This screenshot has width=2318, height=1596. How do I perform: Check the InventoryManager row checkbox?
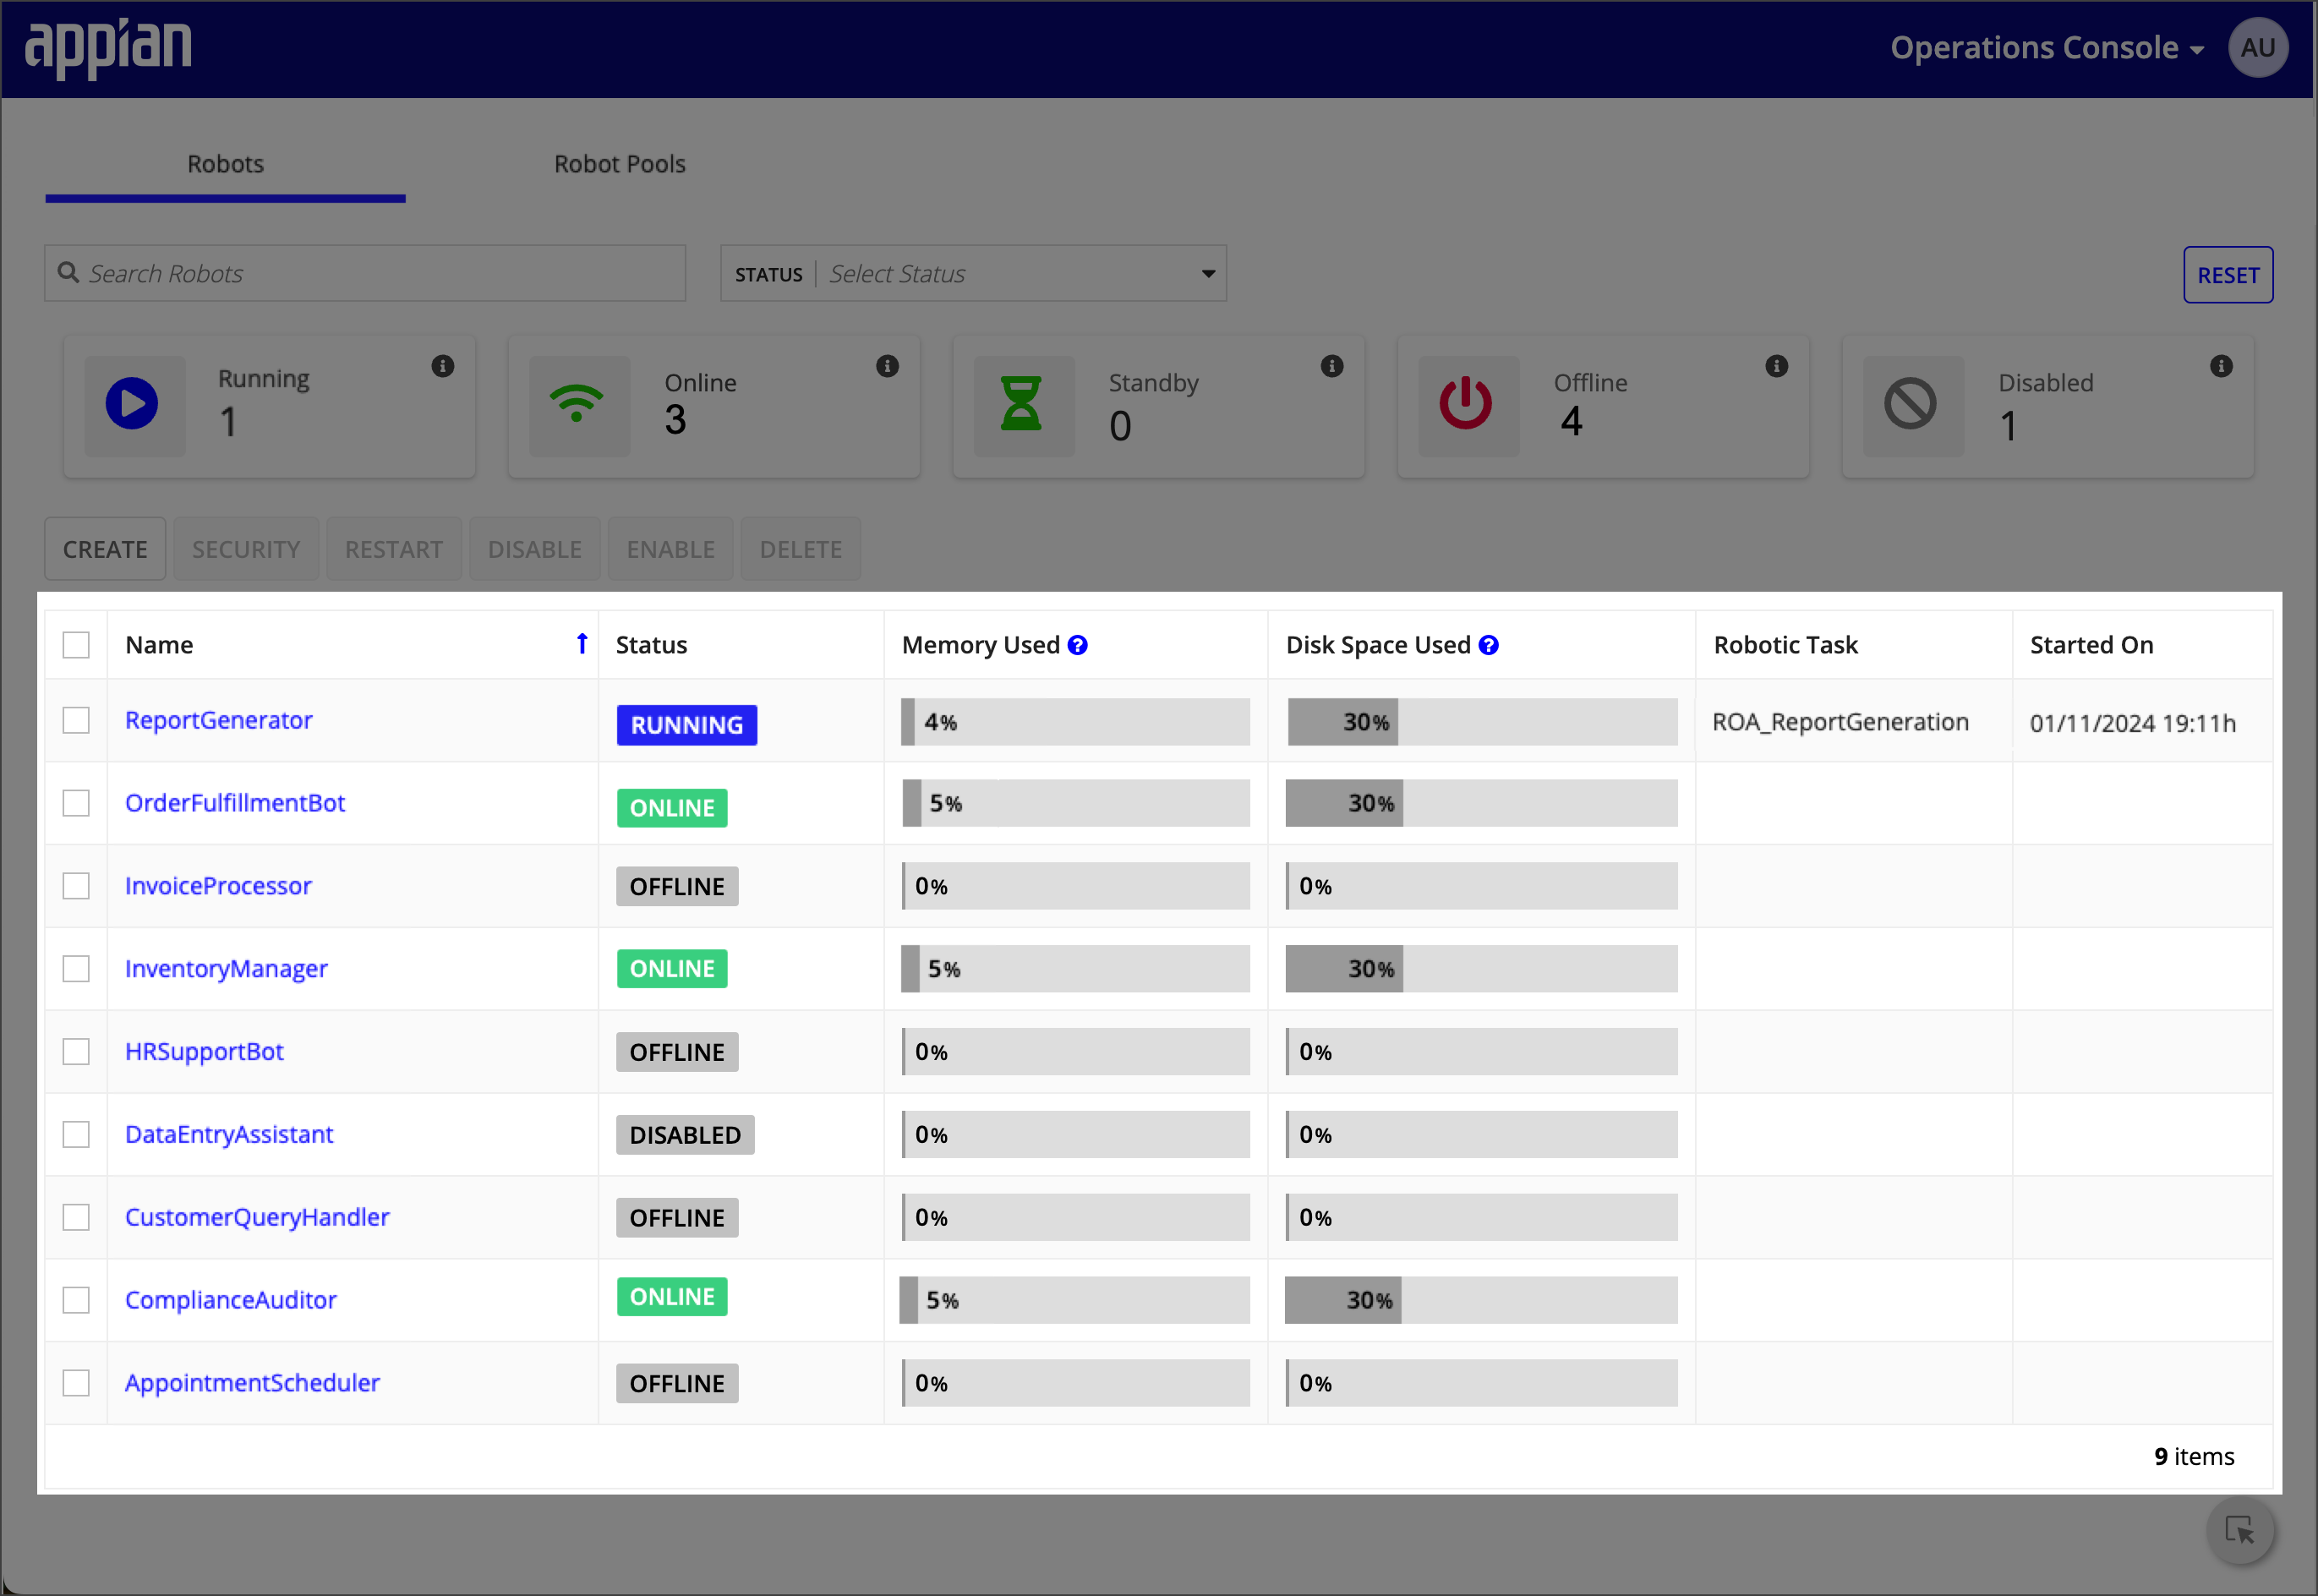click(76, 969)
